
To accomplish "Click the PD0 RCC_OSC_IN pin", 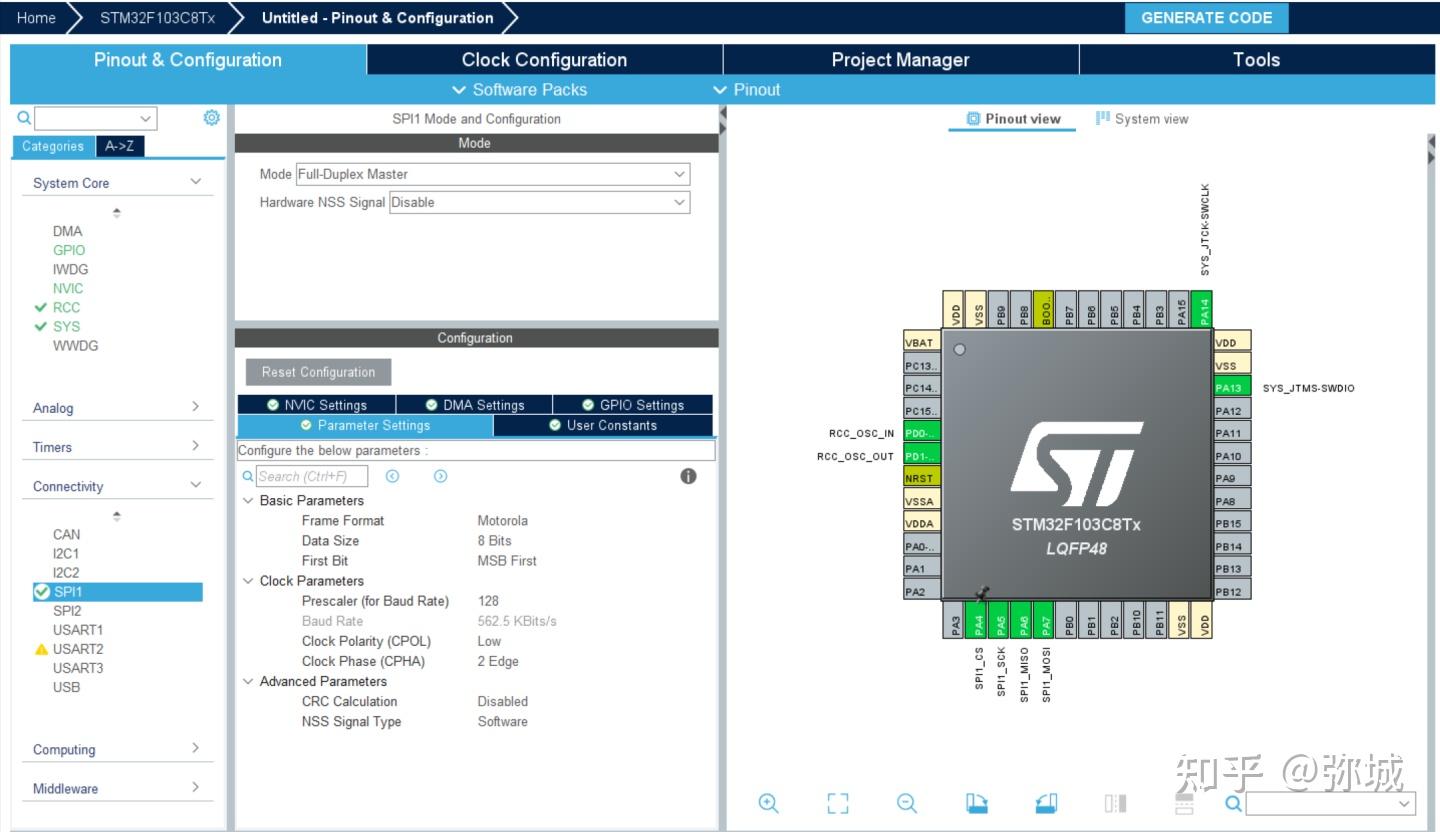I will (x=922, y=433).
